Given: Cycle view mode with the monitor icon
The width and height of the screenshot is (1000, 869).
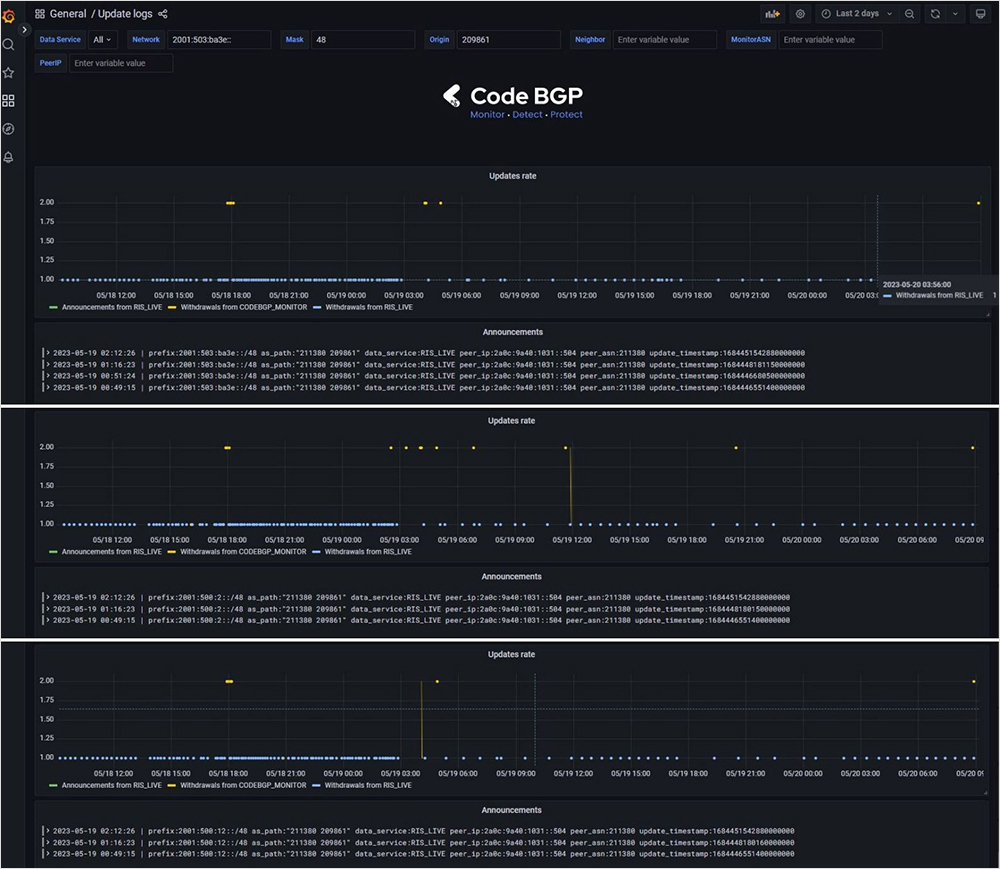Looking at the screenshot, I should click(979, 14).
